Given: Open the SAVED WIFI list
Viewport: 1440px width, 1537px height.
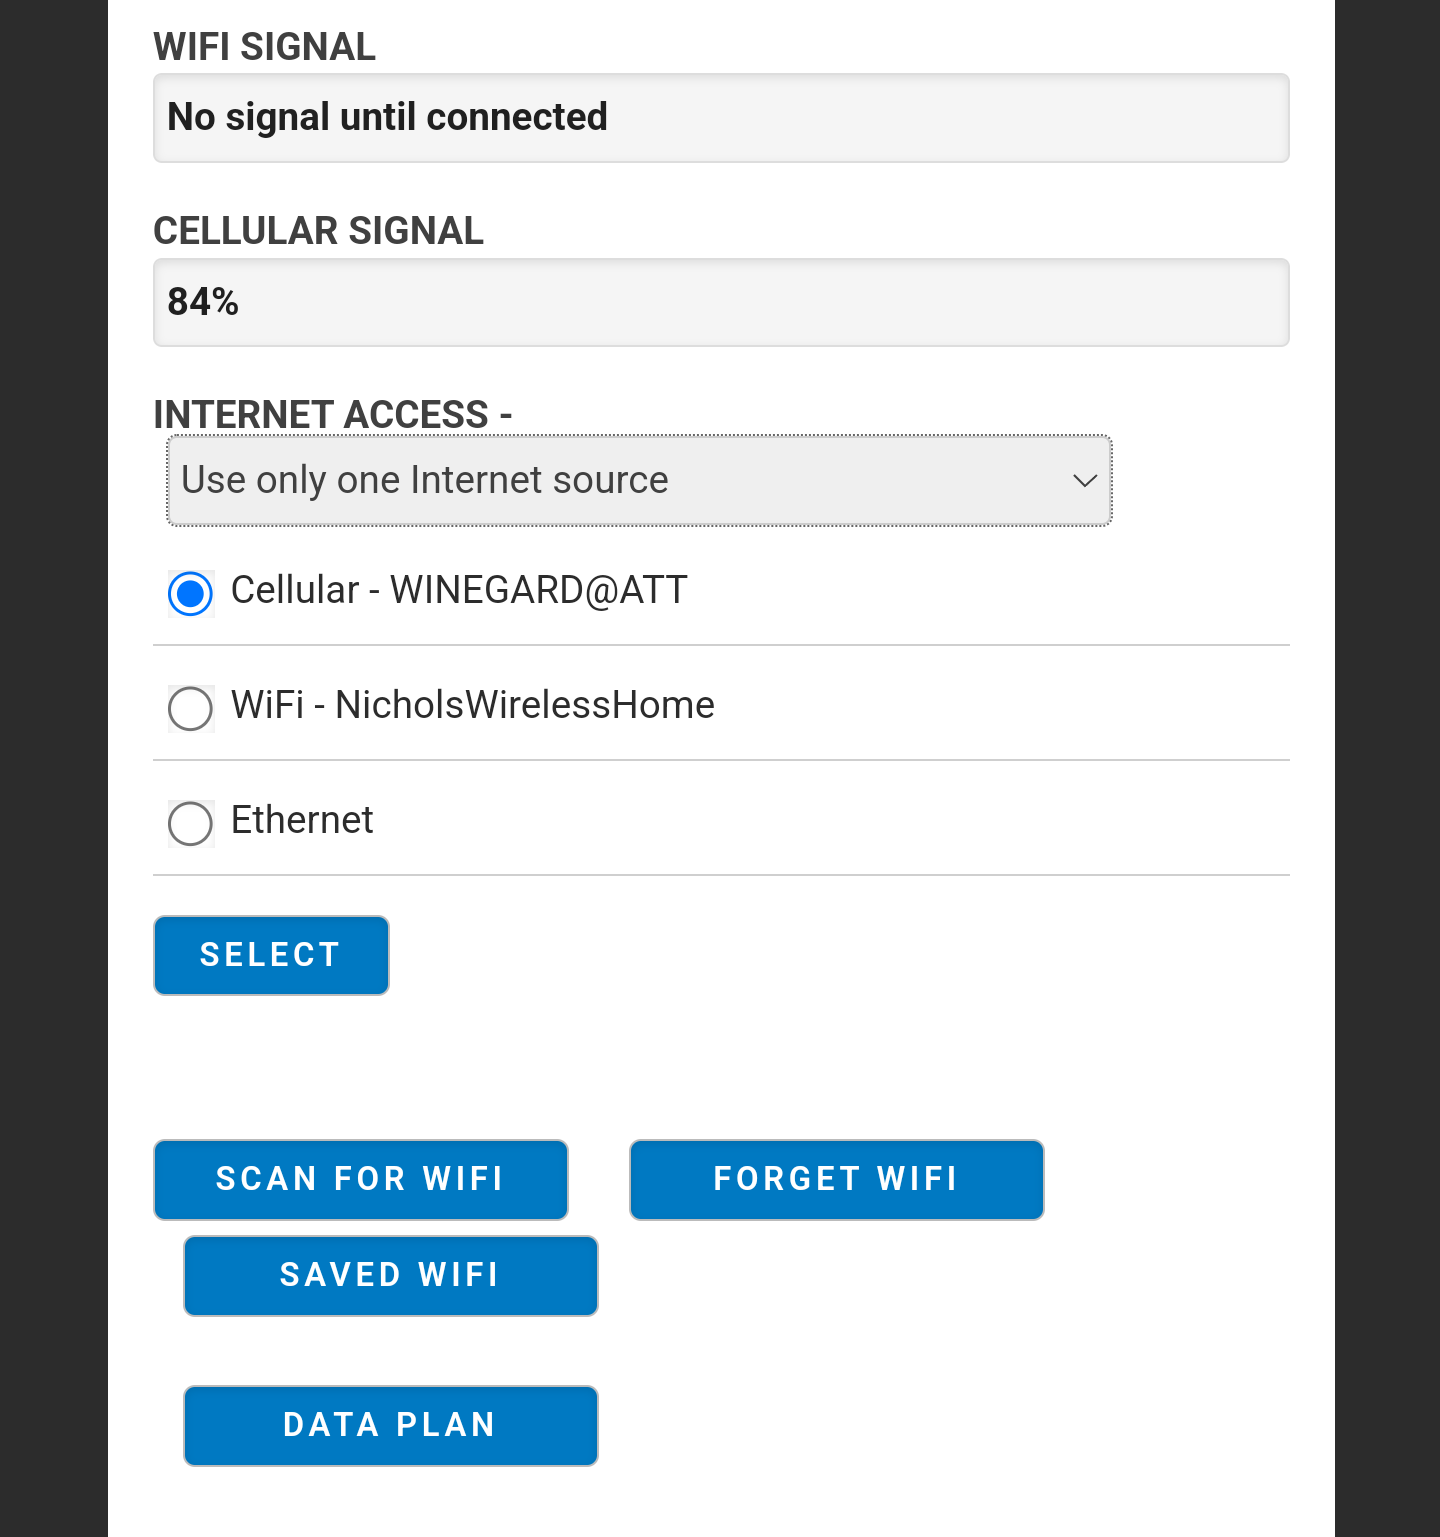Looking at the screenshot, I should (x=391, y=1276).
